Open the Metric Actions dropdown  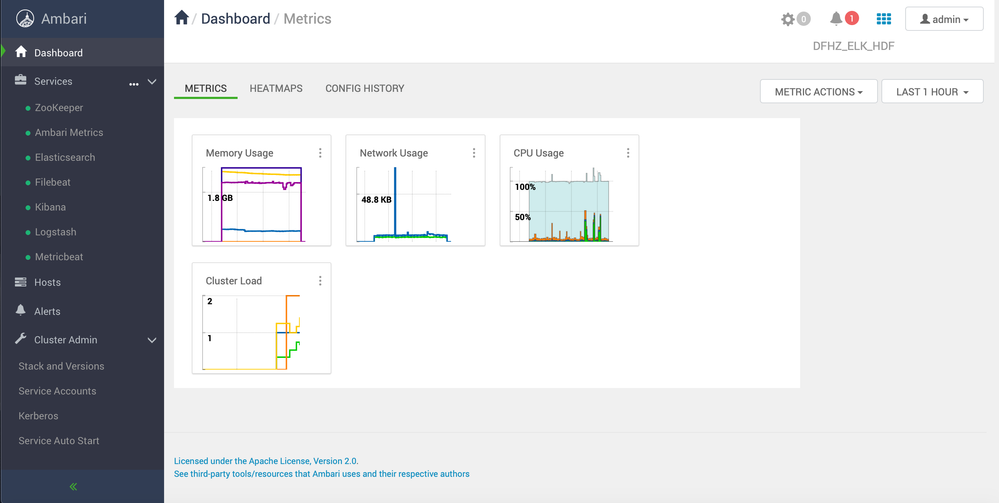tap(818, 92)
